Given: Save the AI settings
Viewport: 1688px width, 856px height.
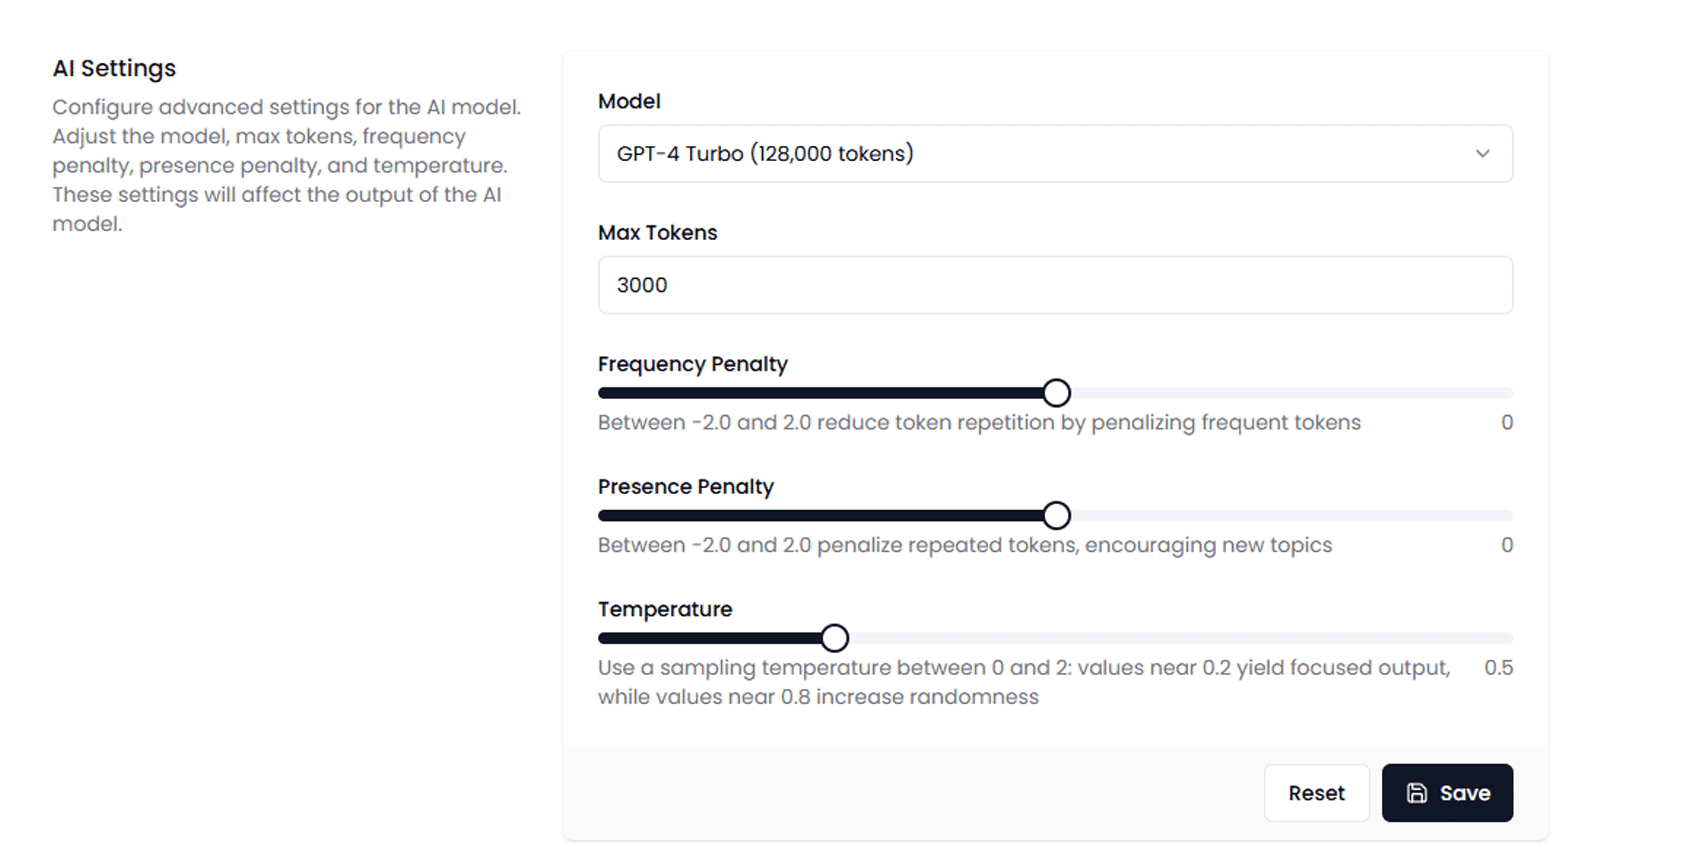Looking at the screenshot, I should (x=1446, y=793).
